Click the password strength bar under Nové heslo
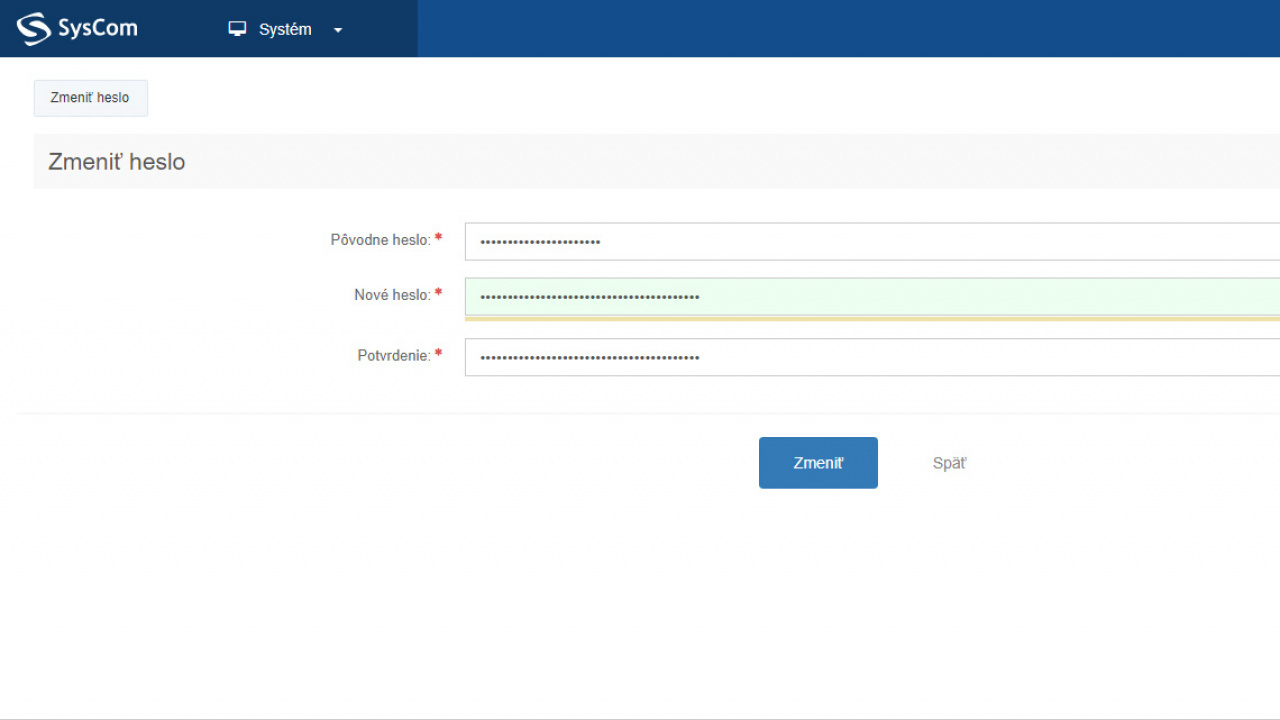Screen dimensions: 1280x720 870,319
